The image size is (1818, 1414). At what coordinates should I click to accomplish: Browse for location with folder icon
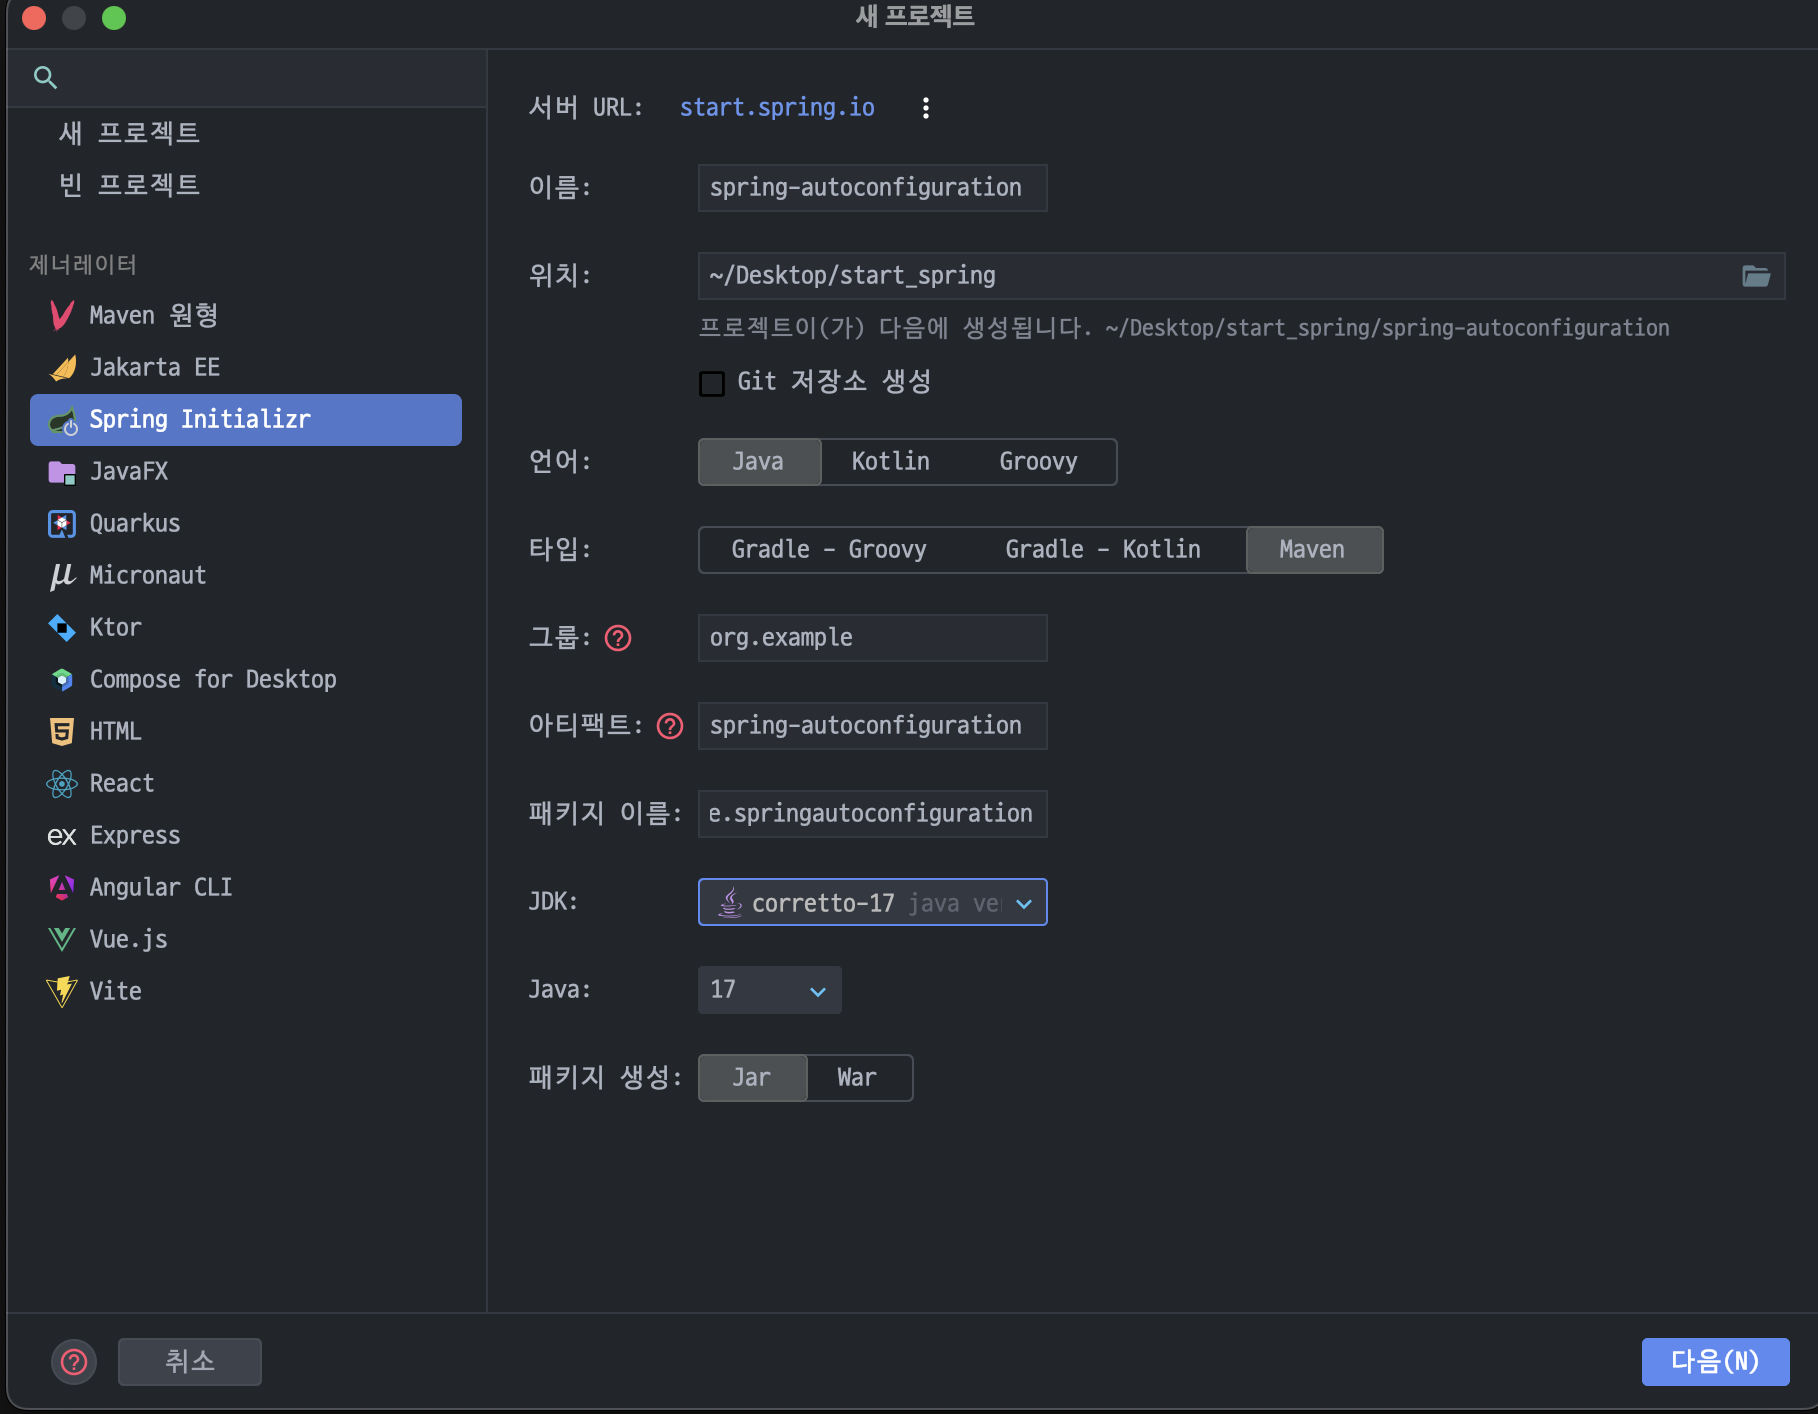[1756, 276]
